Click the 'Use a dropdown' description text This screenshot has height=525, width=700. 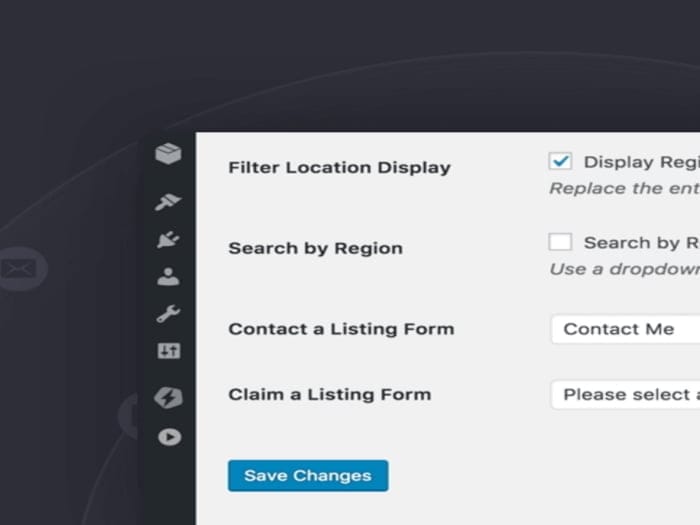624,269
